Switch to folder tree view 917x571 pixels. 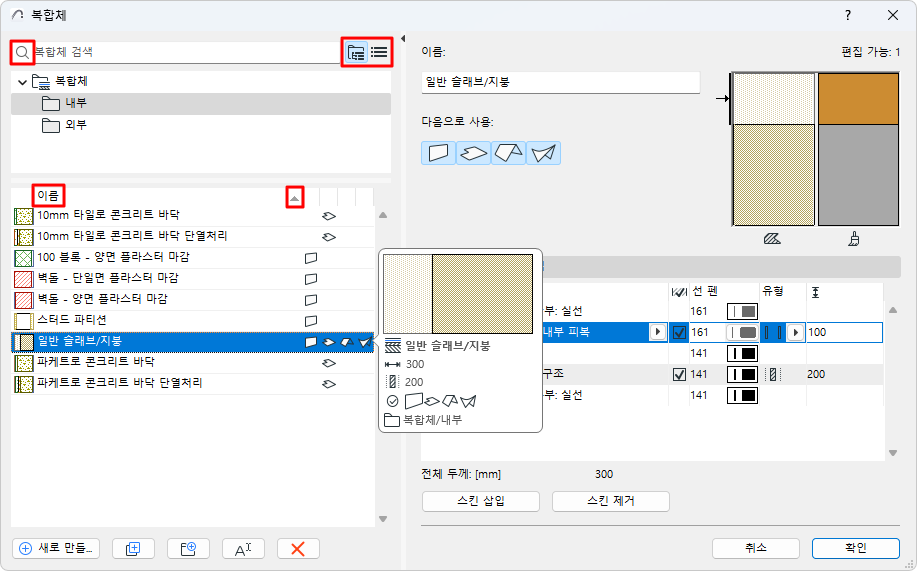click(x=356, y=53)
